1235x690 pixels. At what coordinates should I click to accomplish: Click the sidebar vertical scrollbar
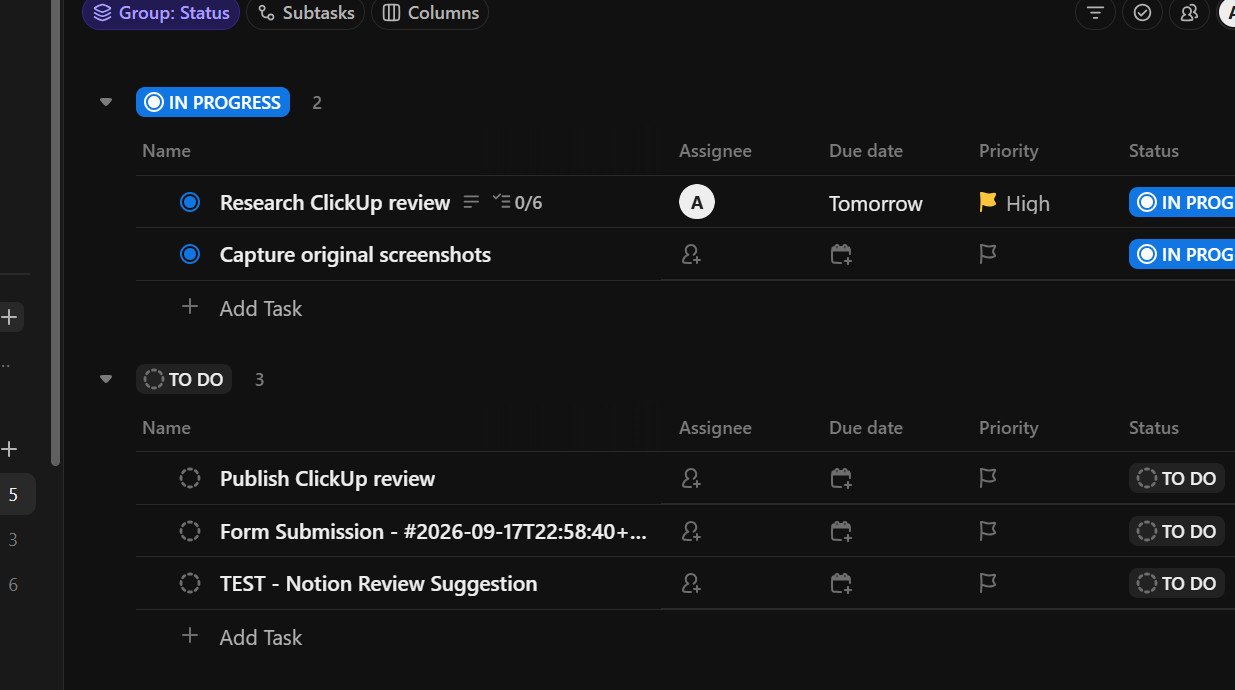56,232
